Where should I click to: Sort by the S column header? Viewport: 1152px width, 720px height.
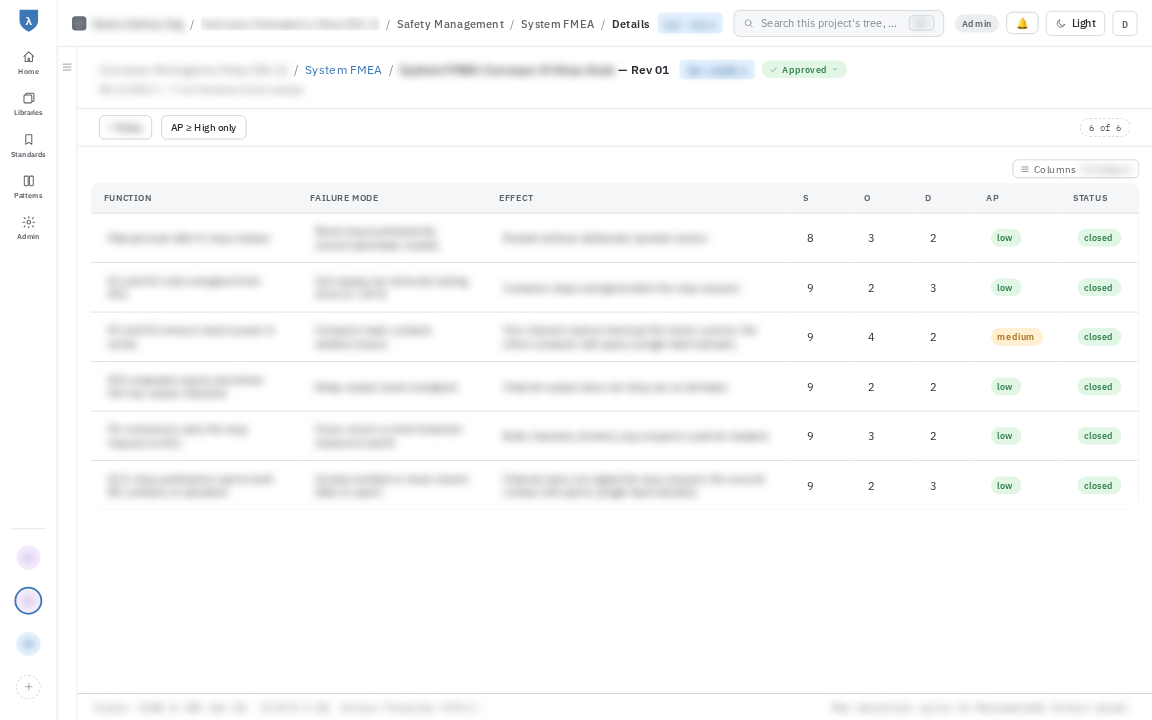(805, 198)
